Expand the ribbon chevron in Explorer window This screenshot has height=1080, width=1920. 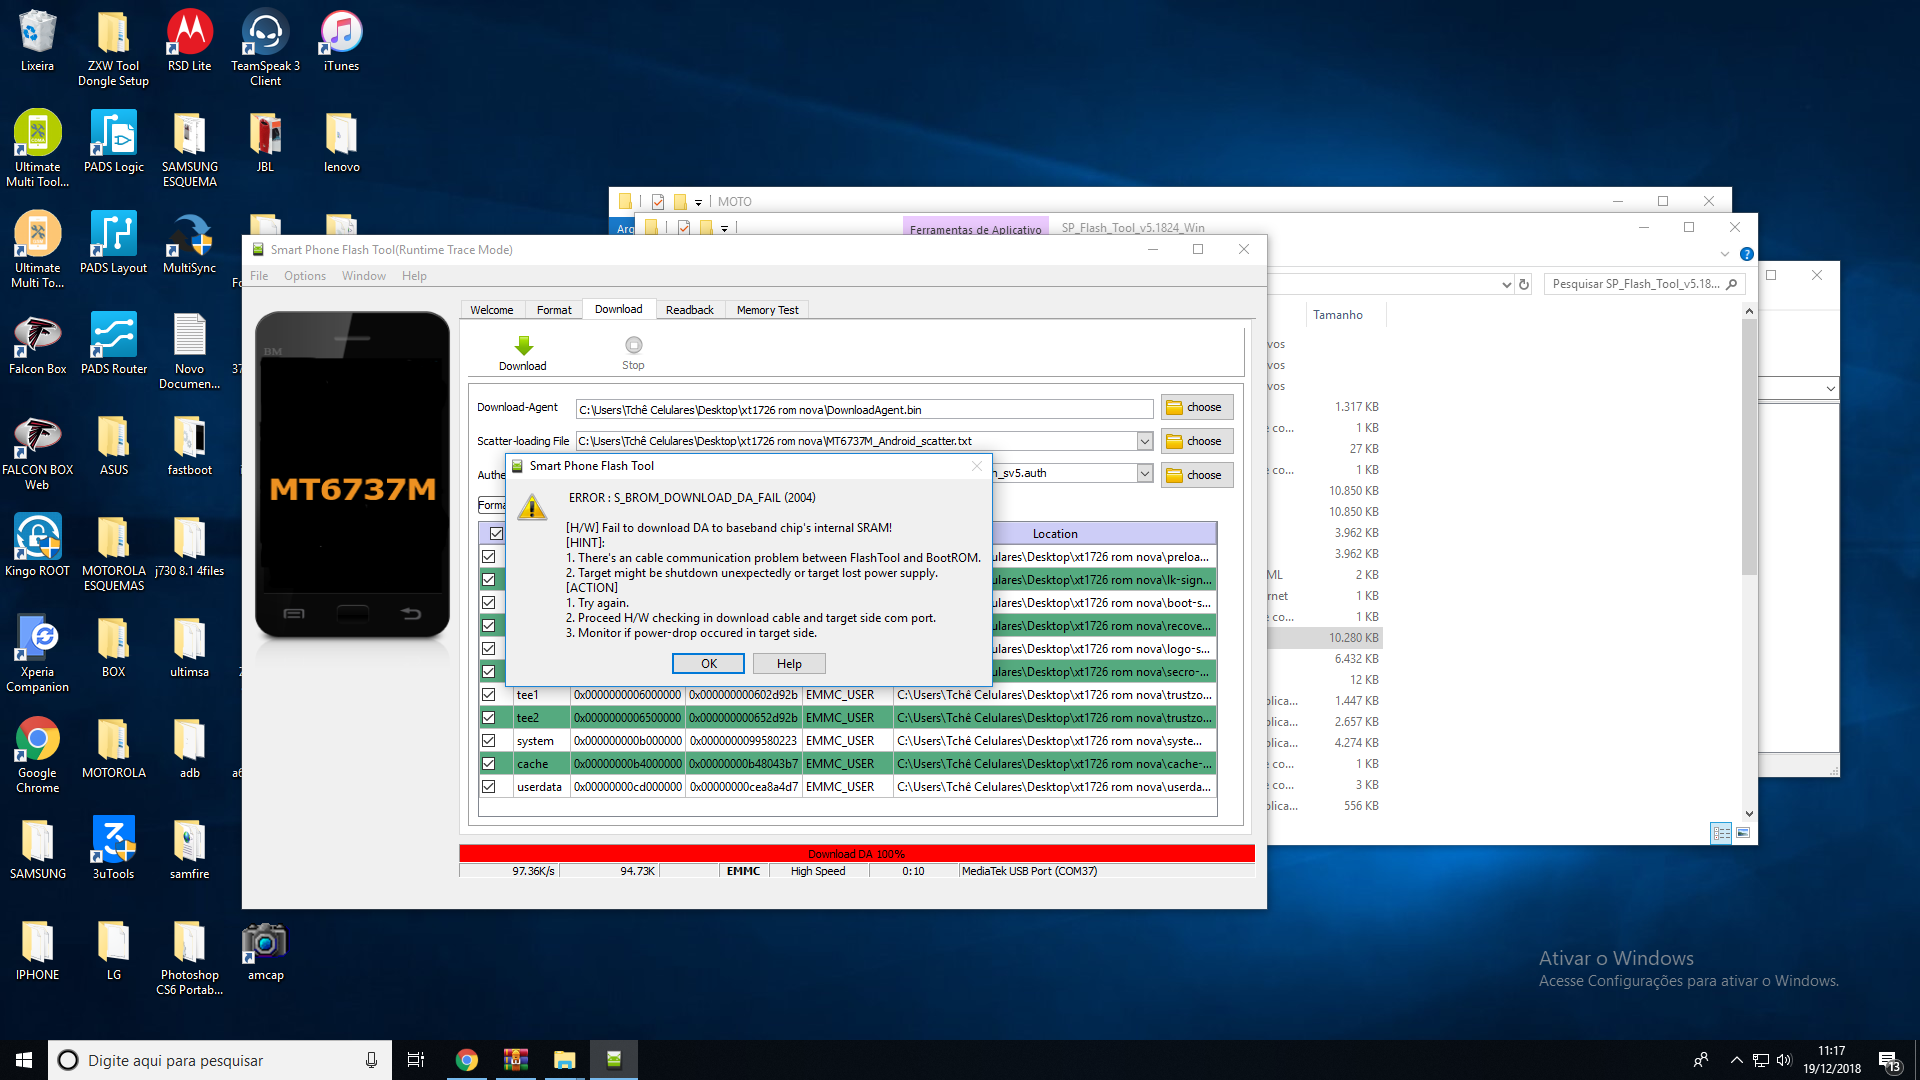(1725, 254)
